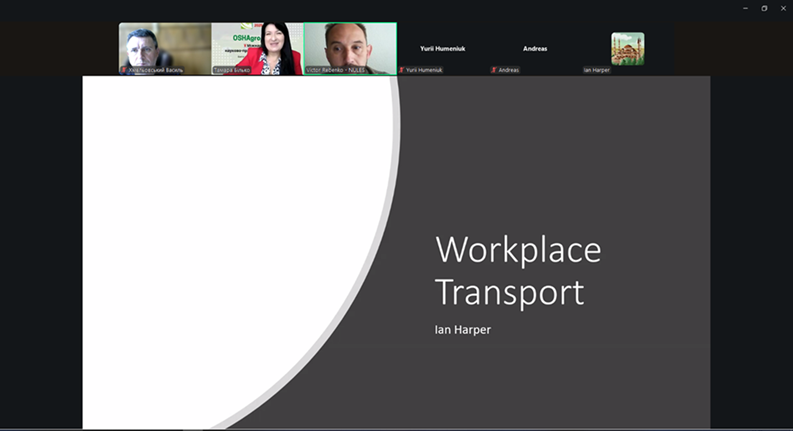
Task: Restore down the meeting window
Action: tap(764, 8)
